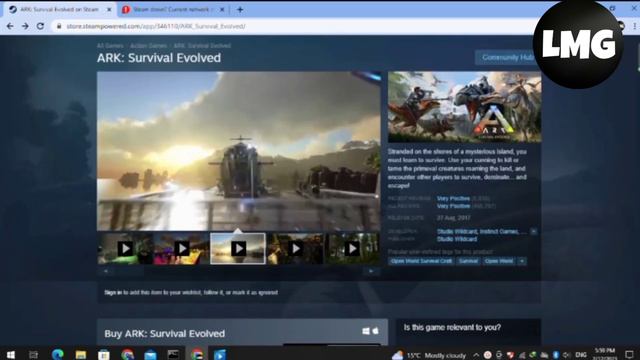Image resolution: width=640 pixels, height=360 pixels.
Task: Open Microsoft Store from the taskbar
Action: click(104, 355)
